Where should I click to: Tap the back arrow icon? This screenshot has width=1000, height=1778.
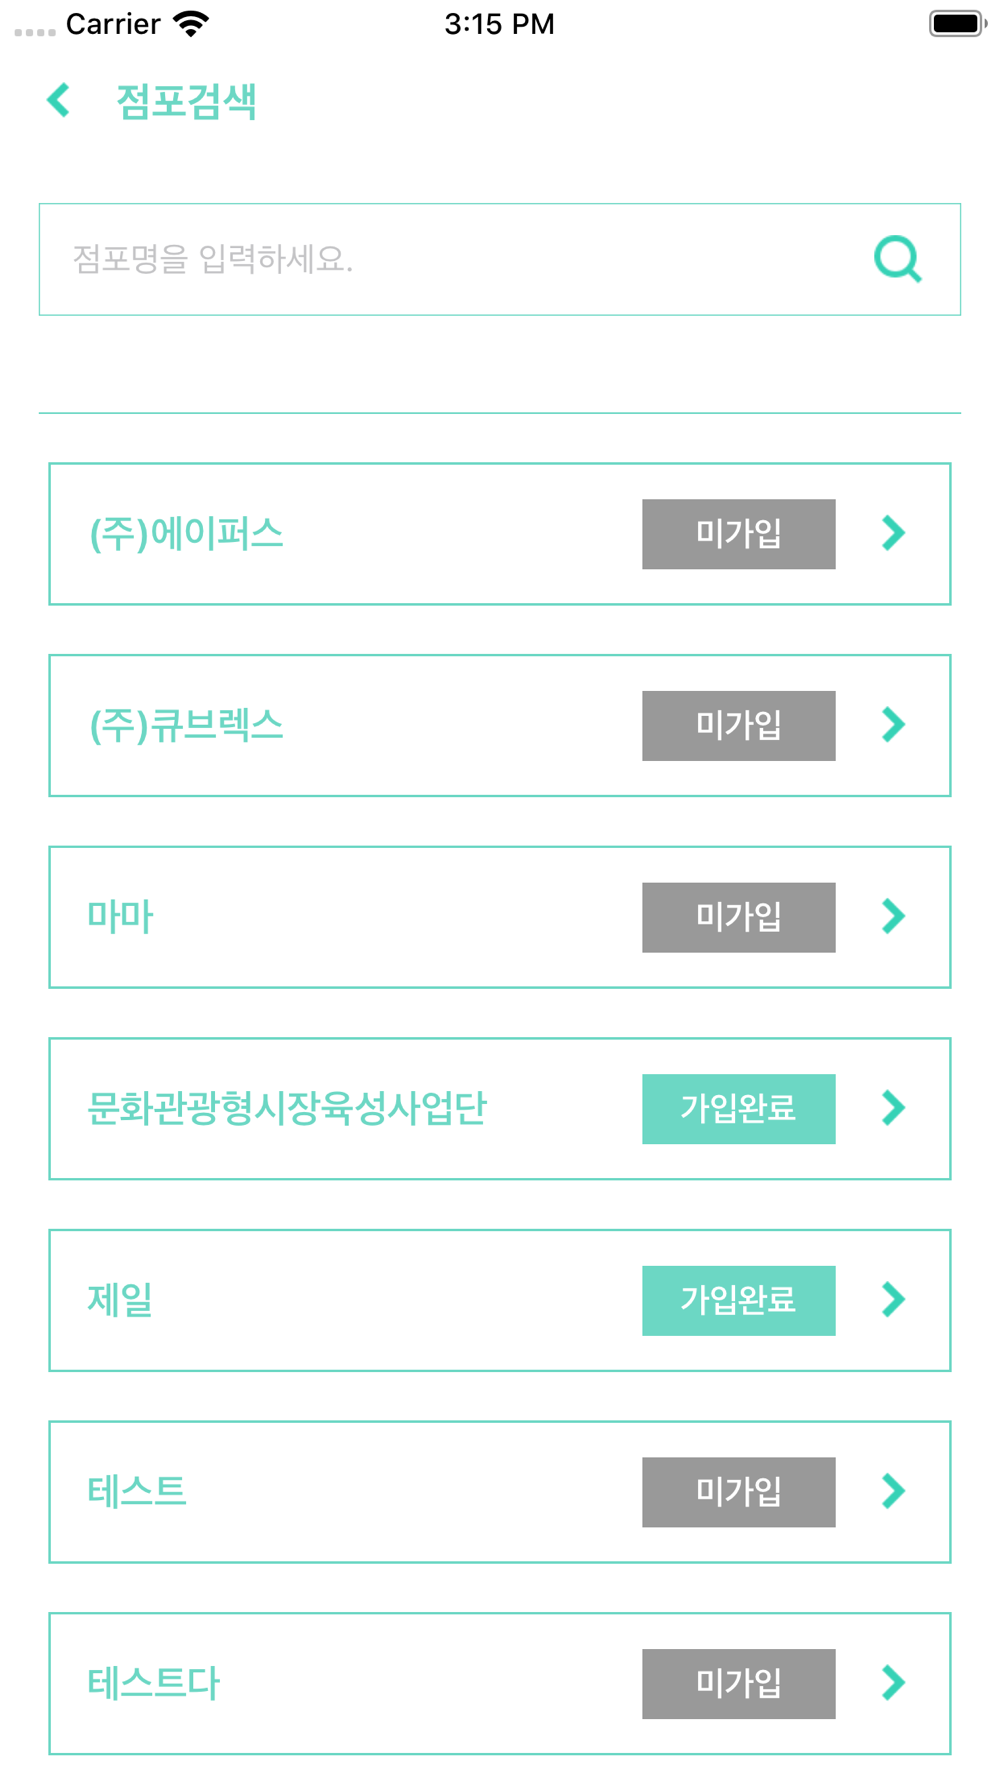click(x=58, y=100)
